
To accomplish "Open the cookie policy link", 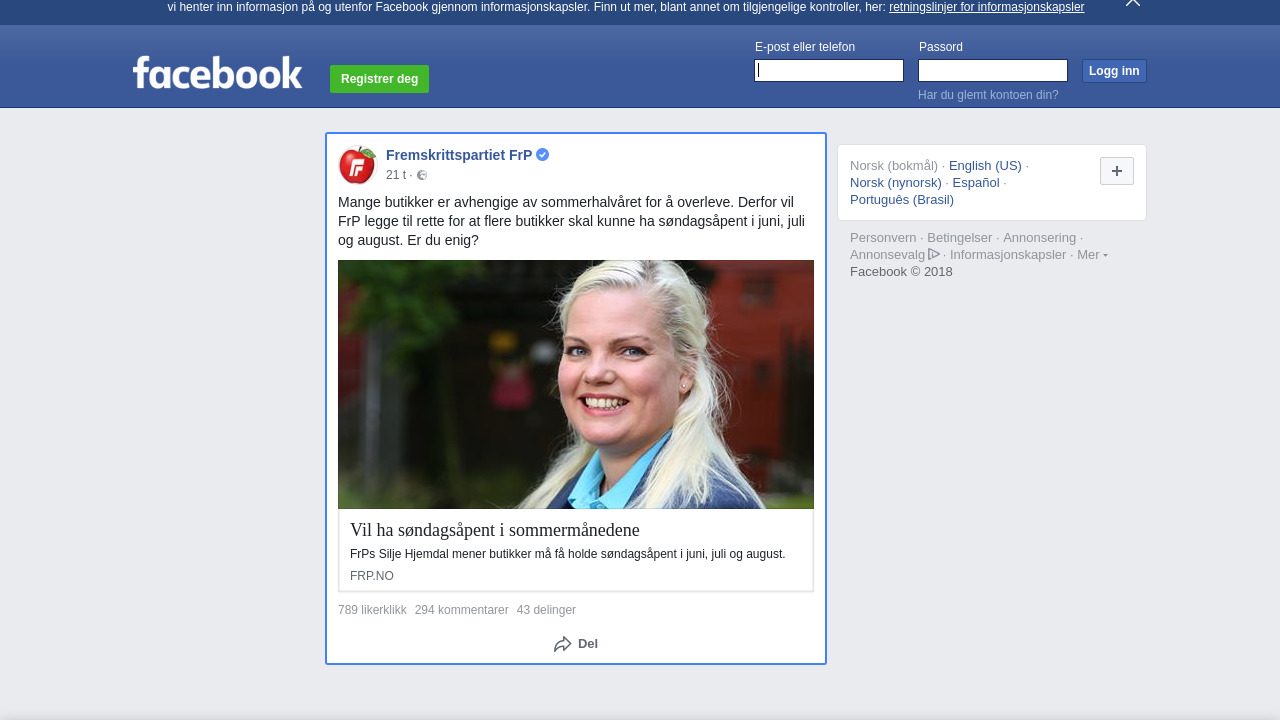I will click(x=986, y=7).
